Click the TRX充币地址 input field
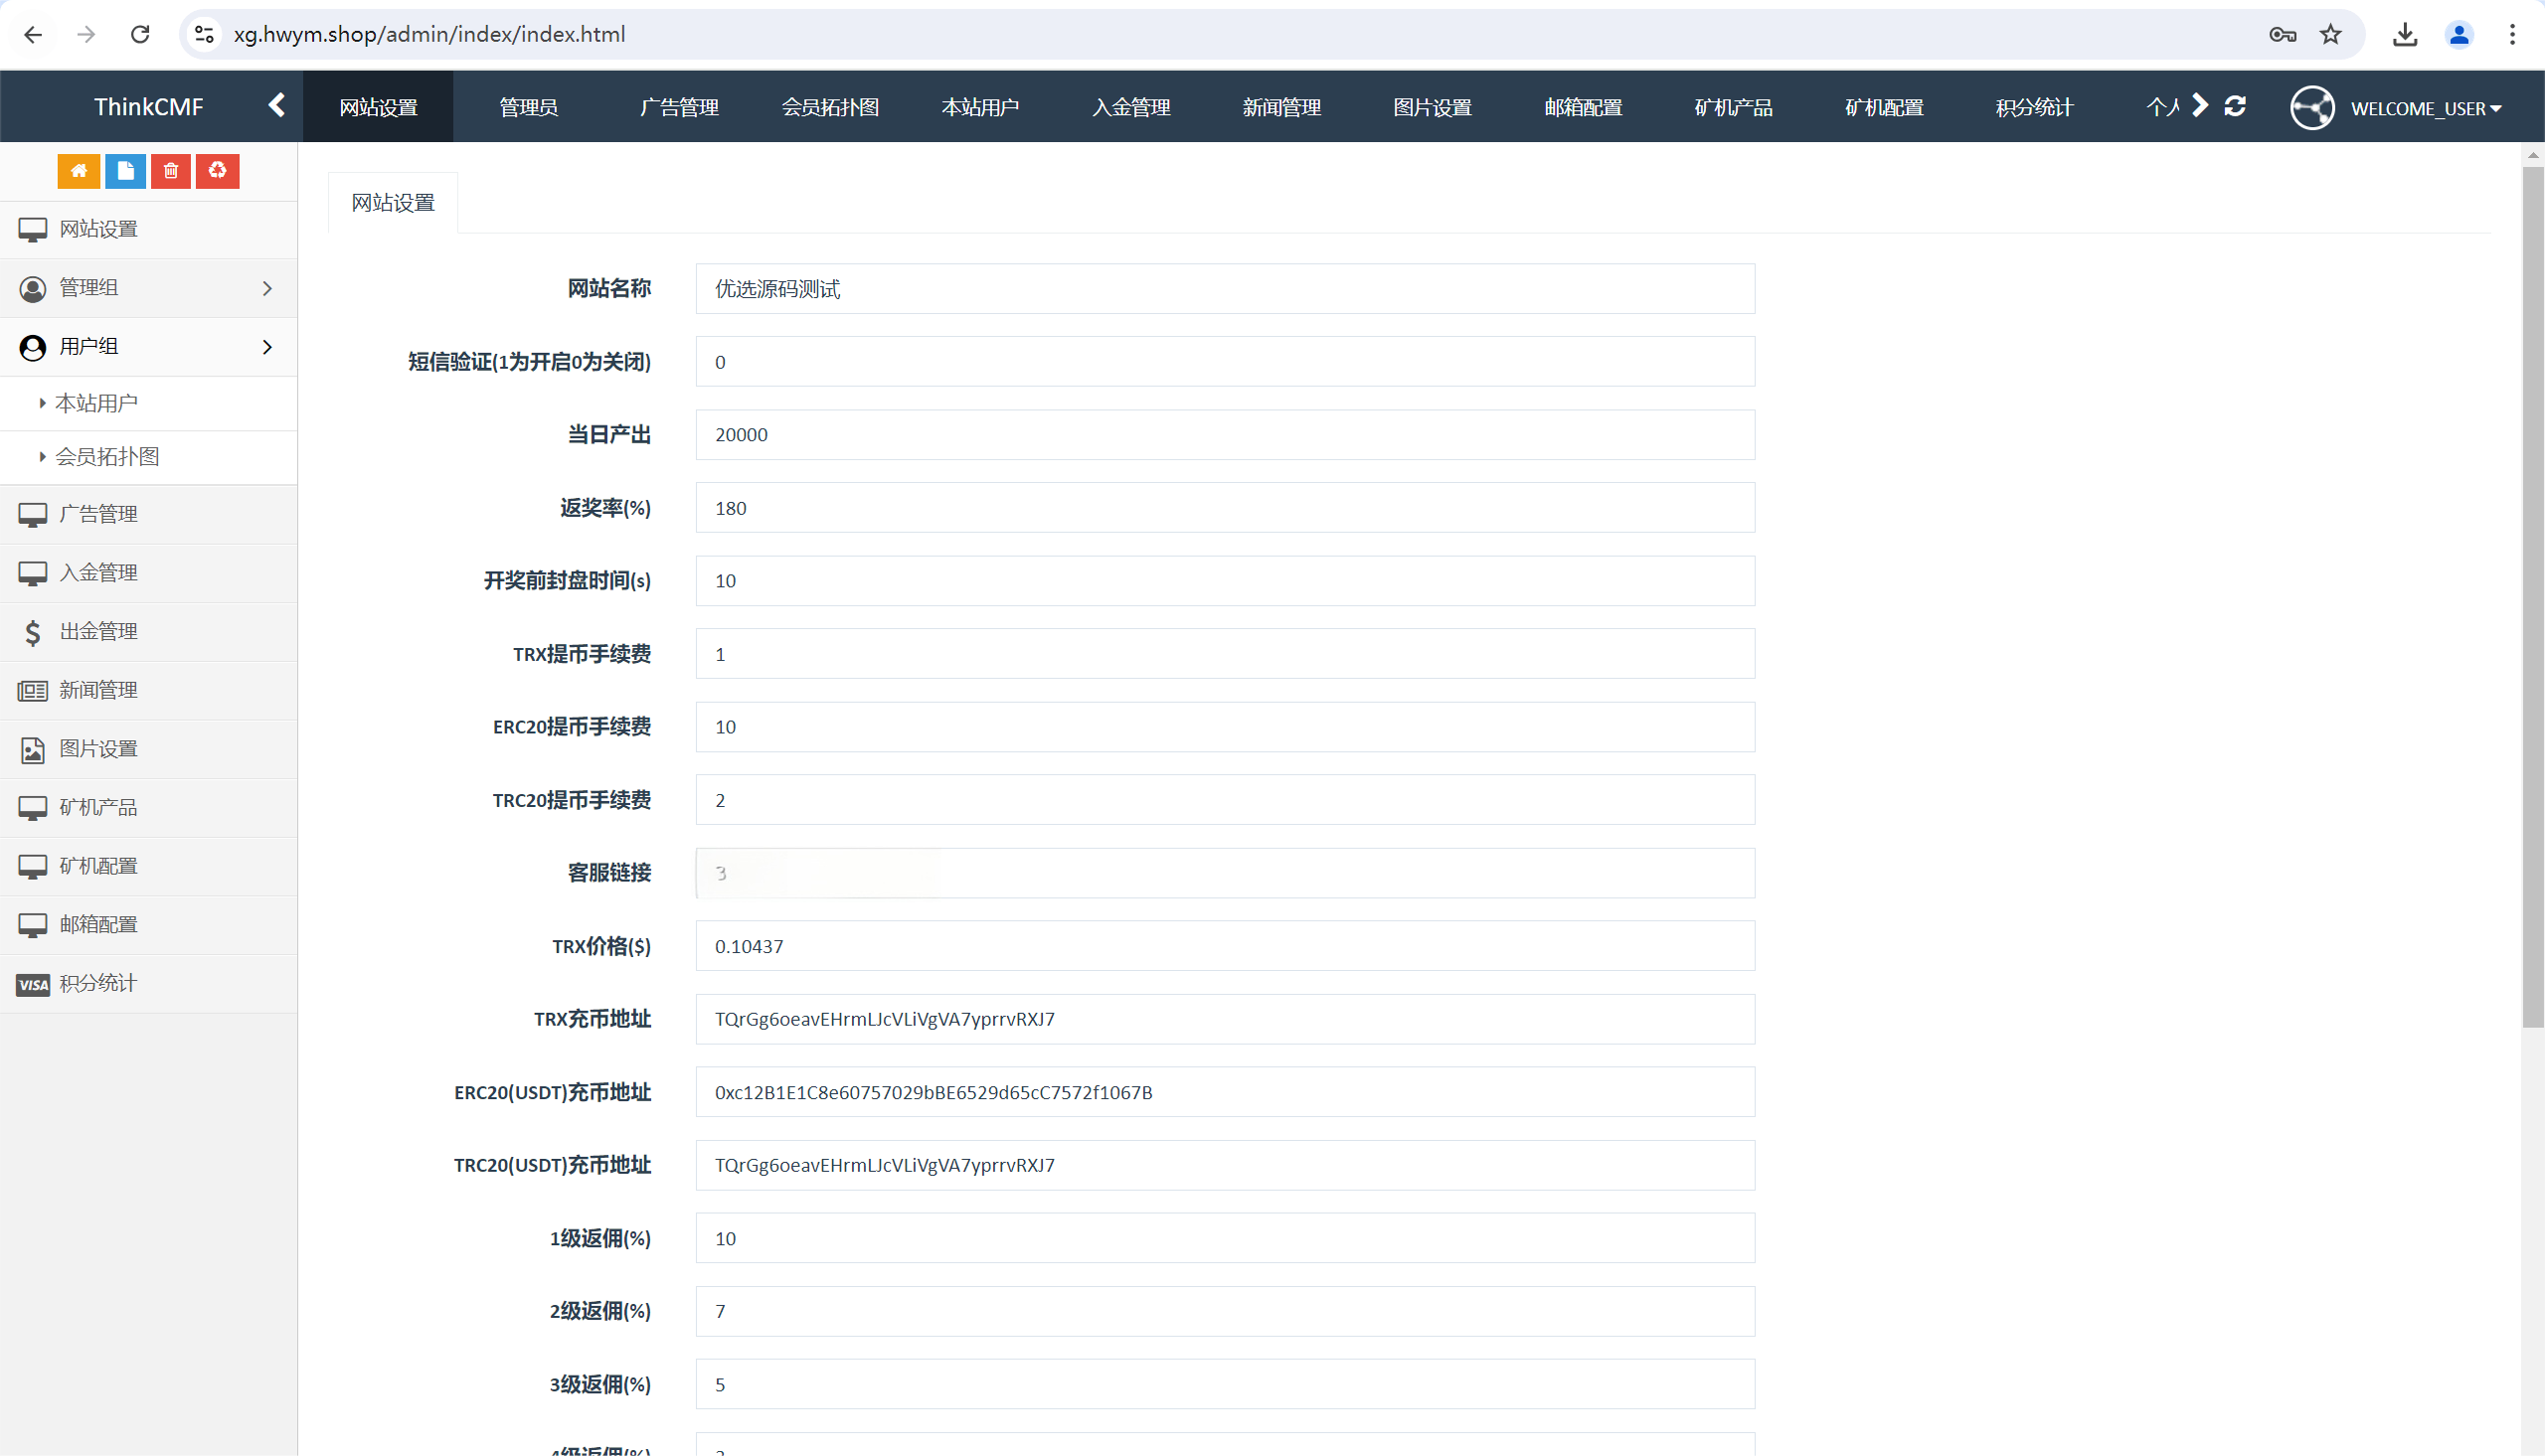 [x=1224, y=1019]
